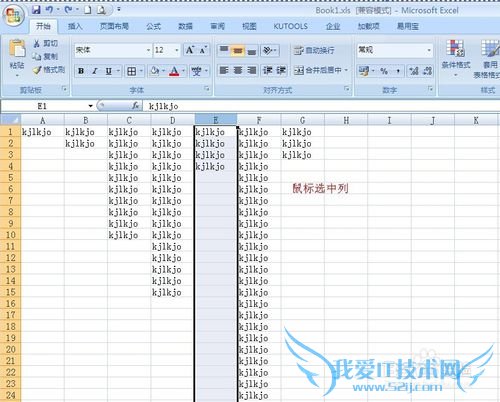Viewport: 500px width, 402px height.
Task: Increase font size button
Action: point(190,50)
